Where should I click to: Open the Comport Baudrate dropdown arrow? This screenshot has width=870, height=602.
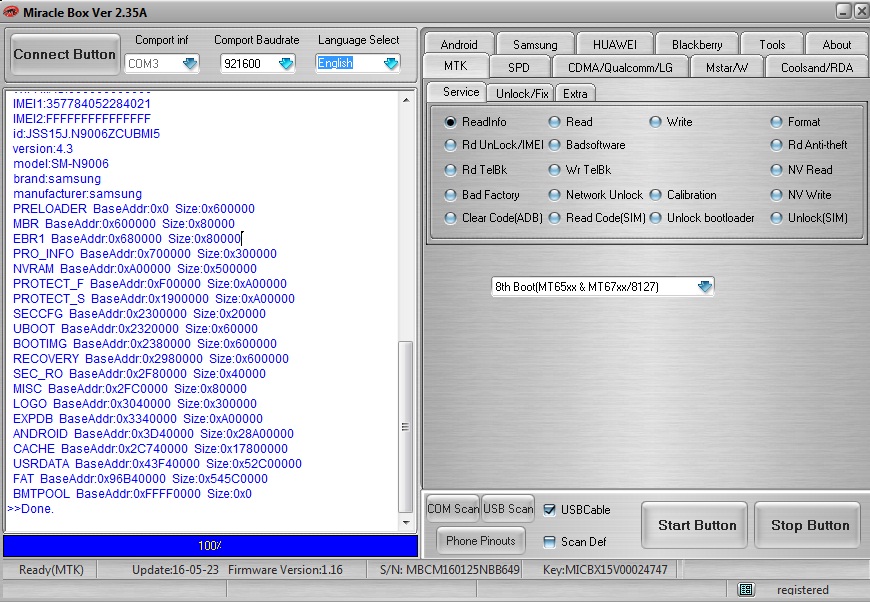pyautogui.click(x=286, y=63)
